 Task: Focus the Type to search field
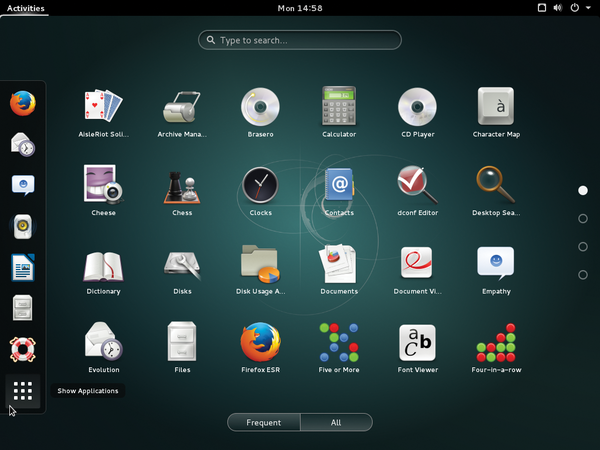(300, 40)
